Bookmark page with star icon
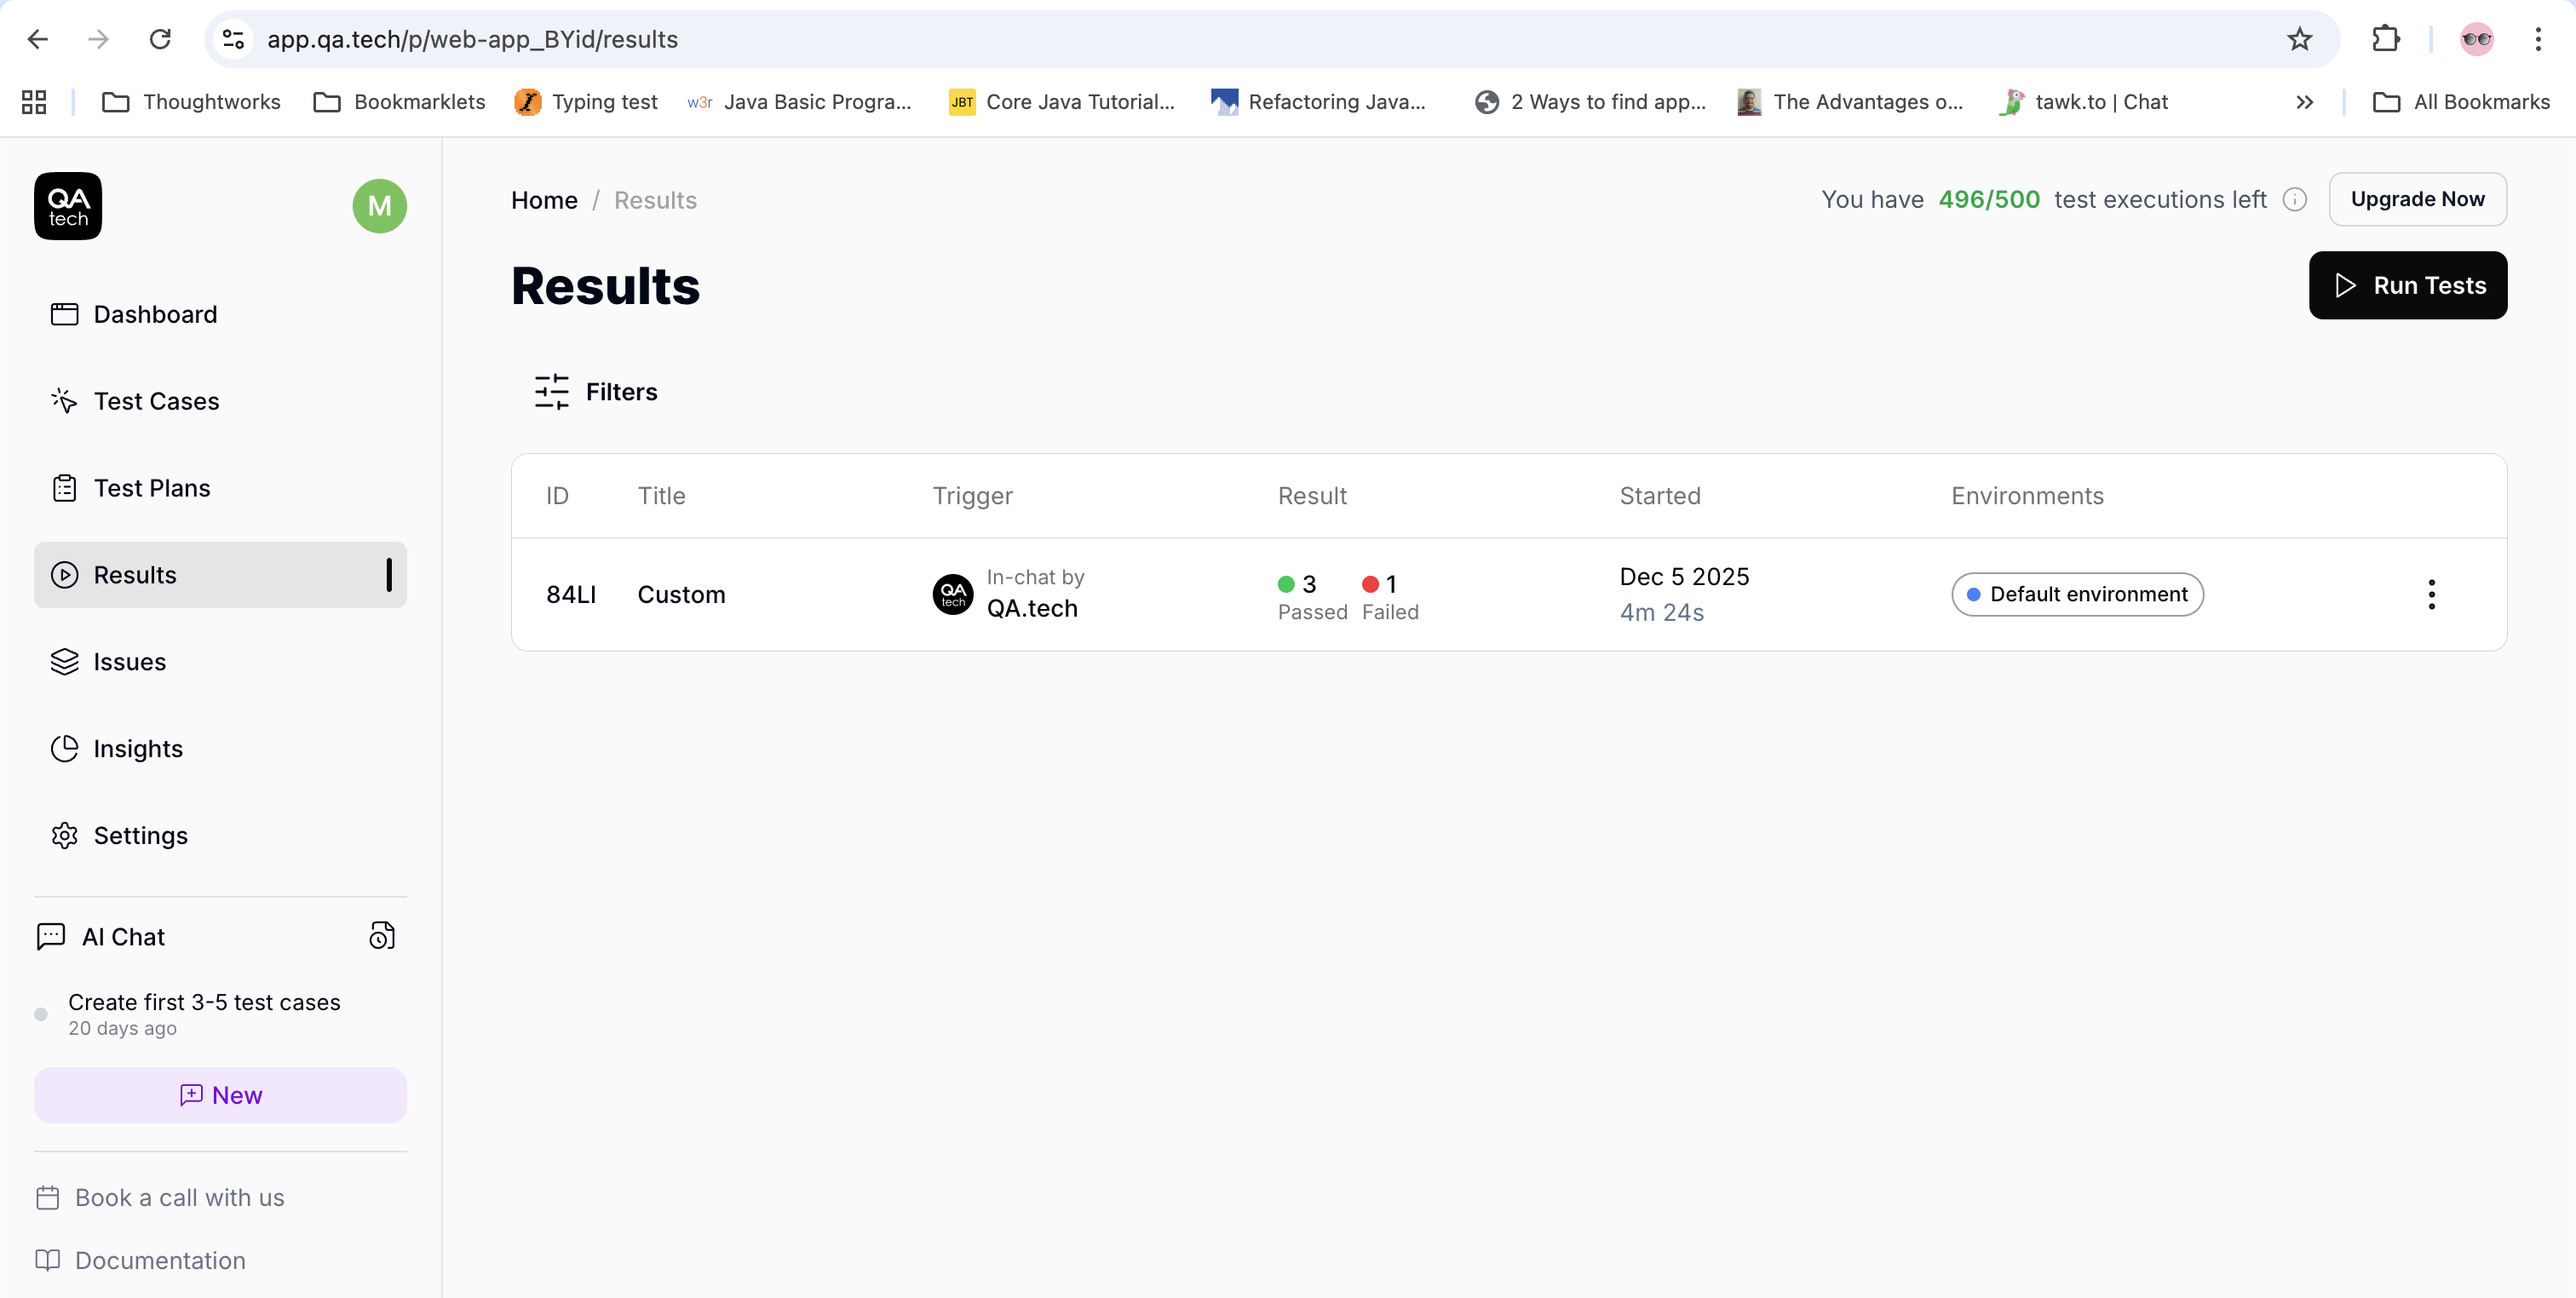Image resolution: width=2576 pixels, height=1298 pixels. coord(2299,39)
